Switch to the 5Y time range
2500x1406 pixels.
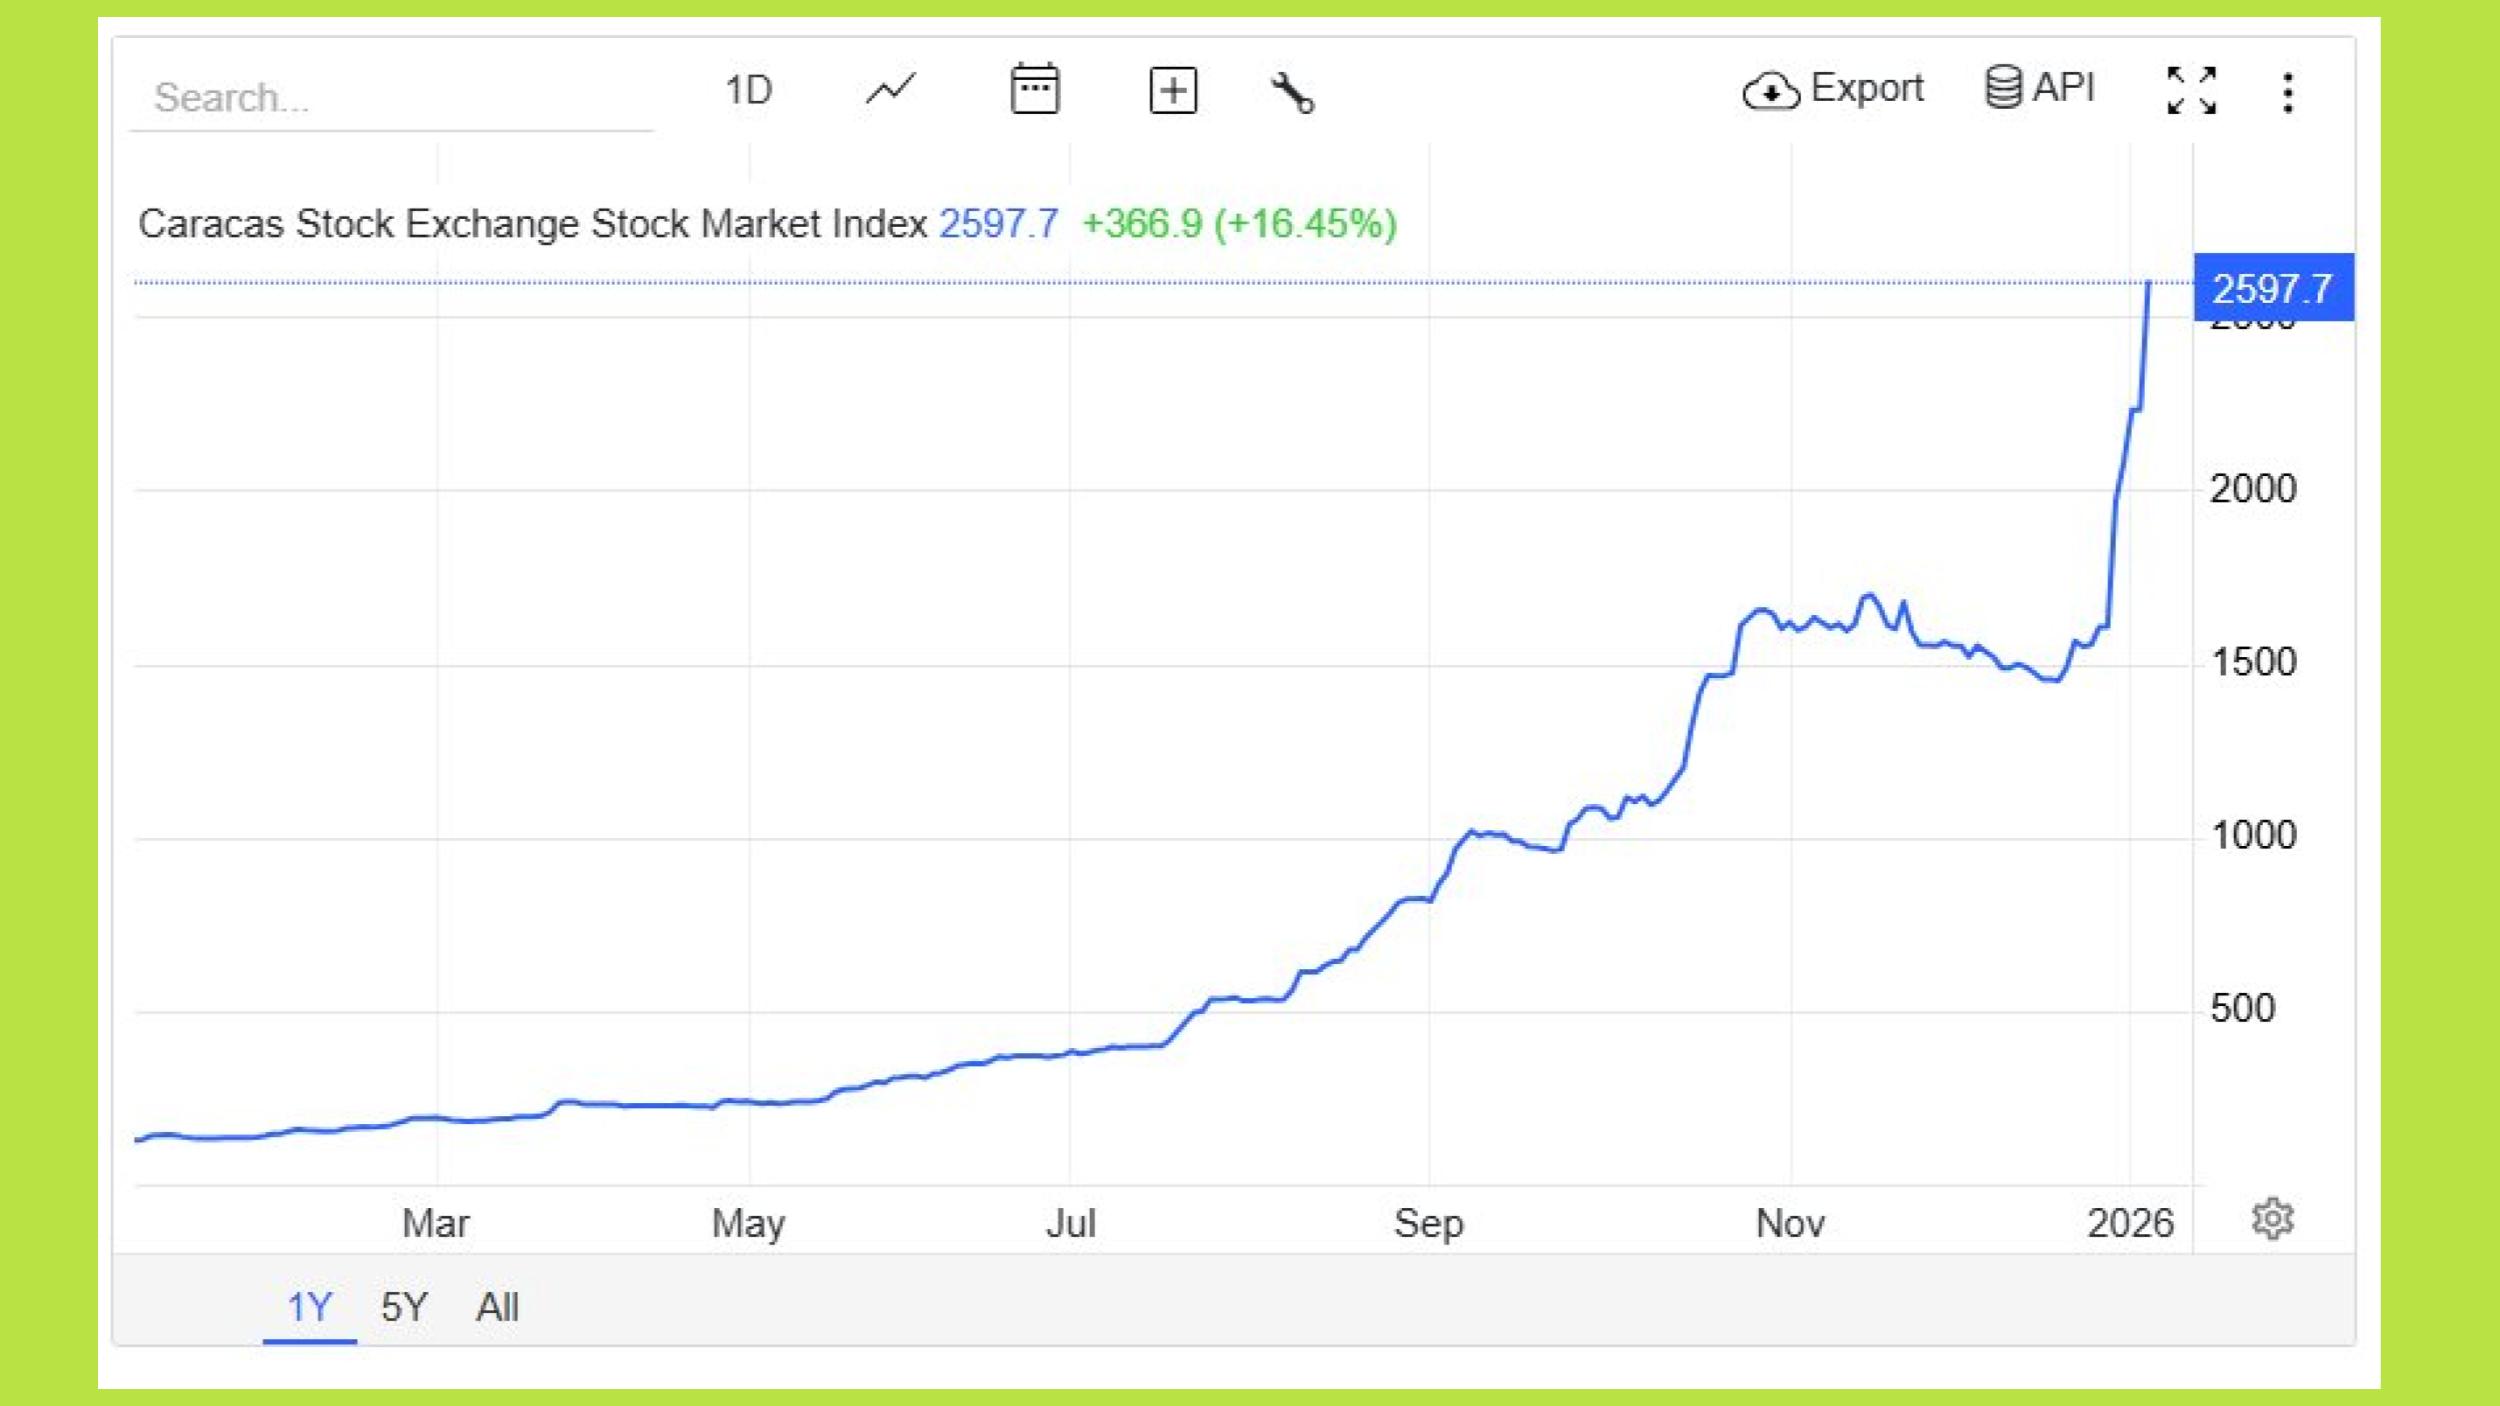point(404,1307)
